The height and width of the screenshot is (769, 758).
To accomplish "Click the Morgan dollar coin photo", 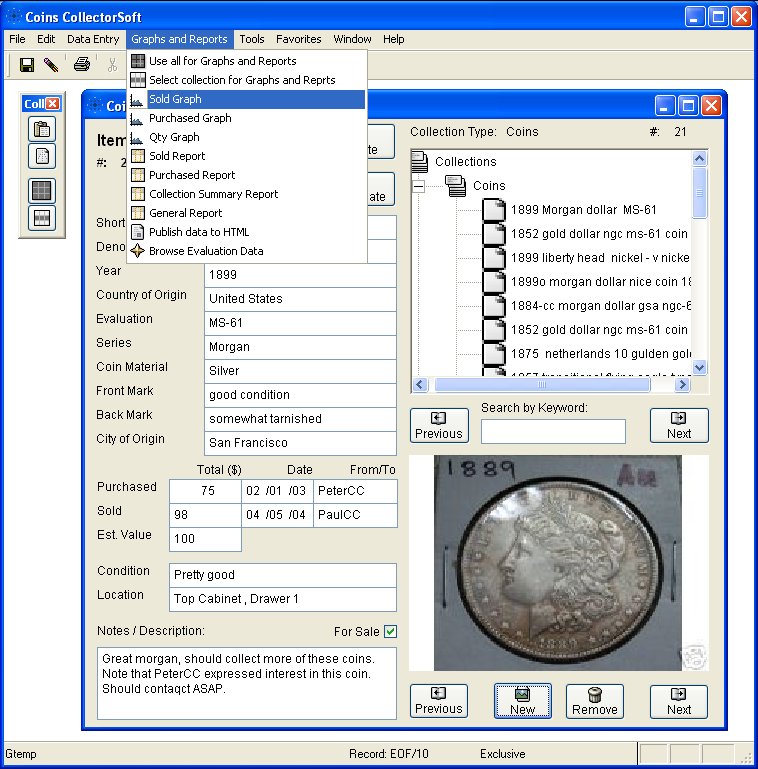I will tap(557, 563).
